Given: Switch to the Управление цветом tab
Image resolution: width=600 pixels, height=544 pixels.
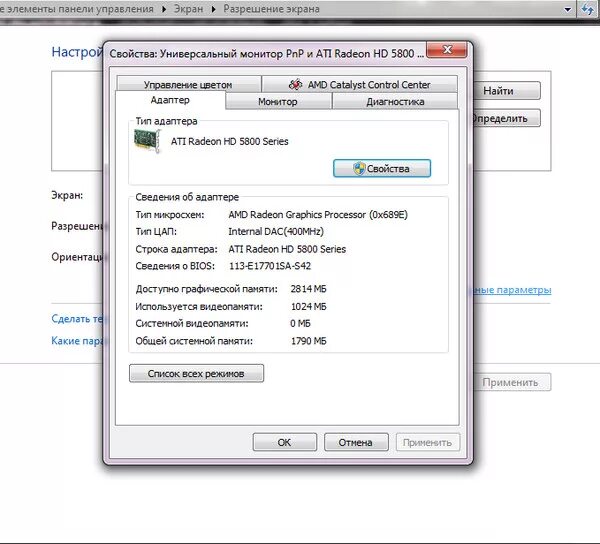Looking at the screenshot, I should (188, 84).
